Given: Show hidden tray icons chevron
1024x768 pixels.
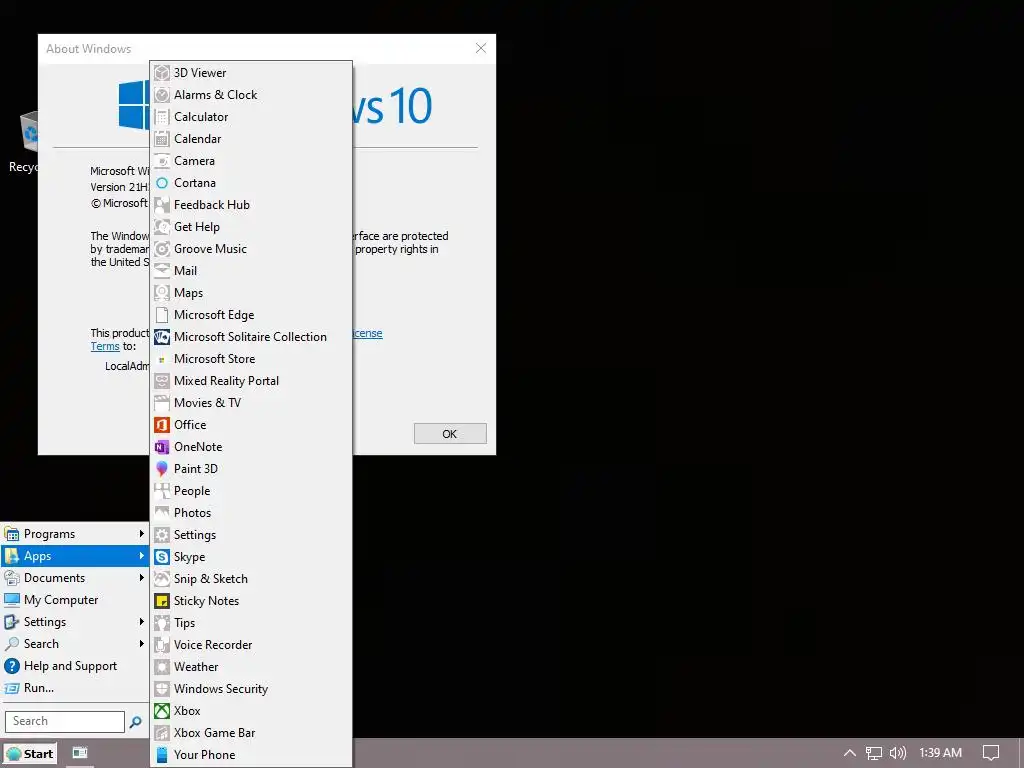Looking at the screenshot, I should point(850,753).
